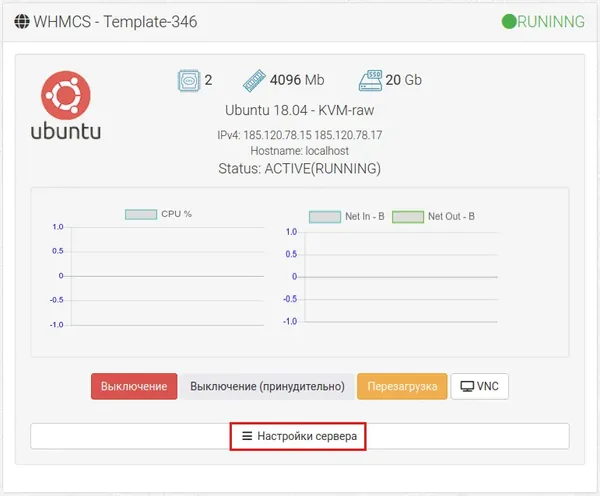This screenshot has height=496, width=600.
Task: Click the Ubuntu 18.04 - KVM-raw text
Action: click(x=299, y=110)
